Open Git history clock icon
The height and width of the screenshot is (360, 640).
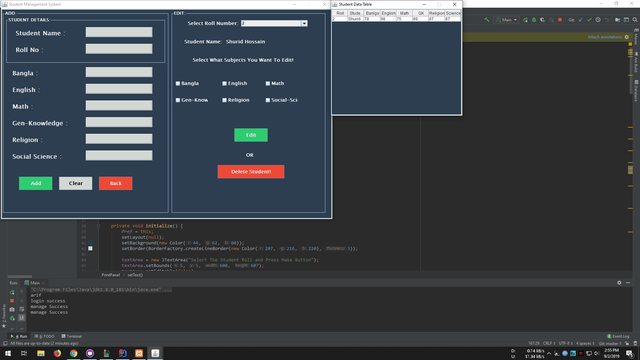[x=598, y=20]
